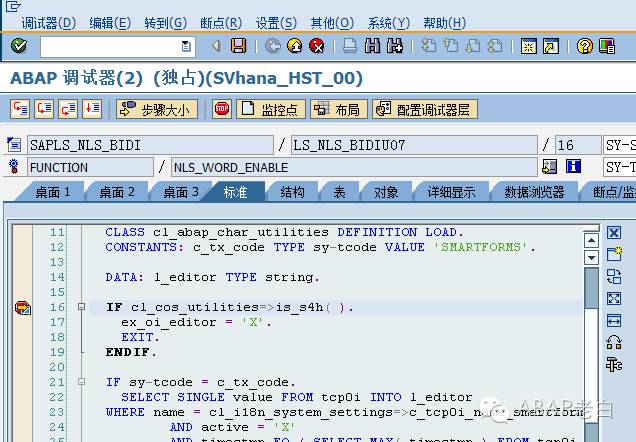Click the green Enter checkmark icon
Image resolution: width=636 pixels, height=442 pixels.
click(19, 46)
